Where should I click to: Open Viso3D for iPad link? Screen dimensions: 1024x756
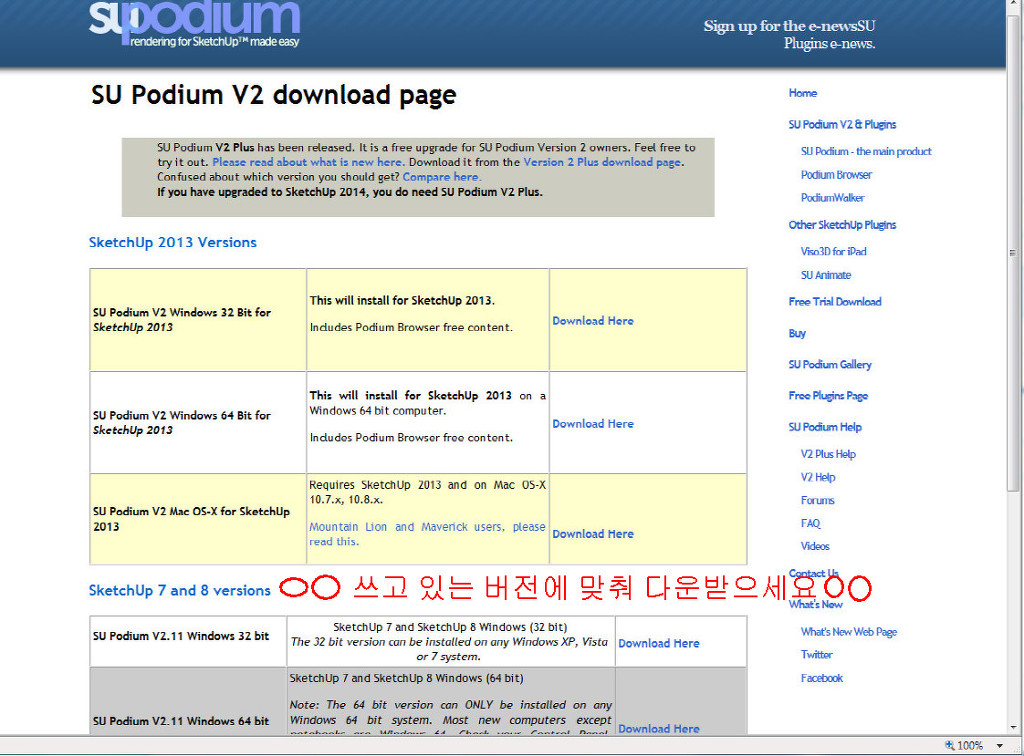point(833,251)
